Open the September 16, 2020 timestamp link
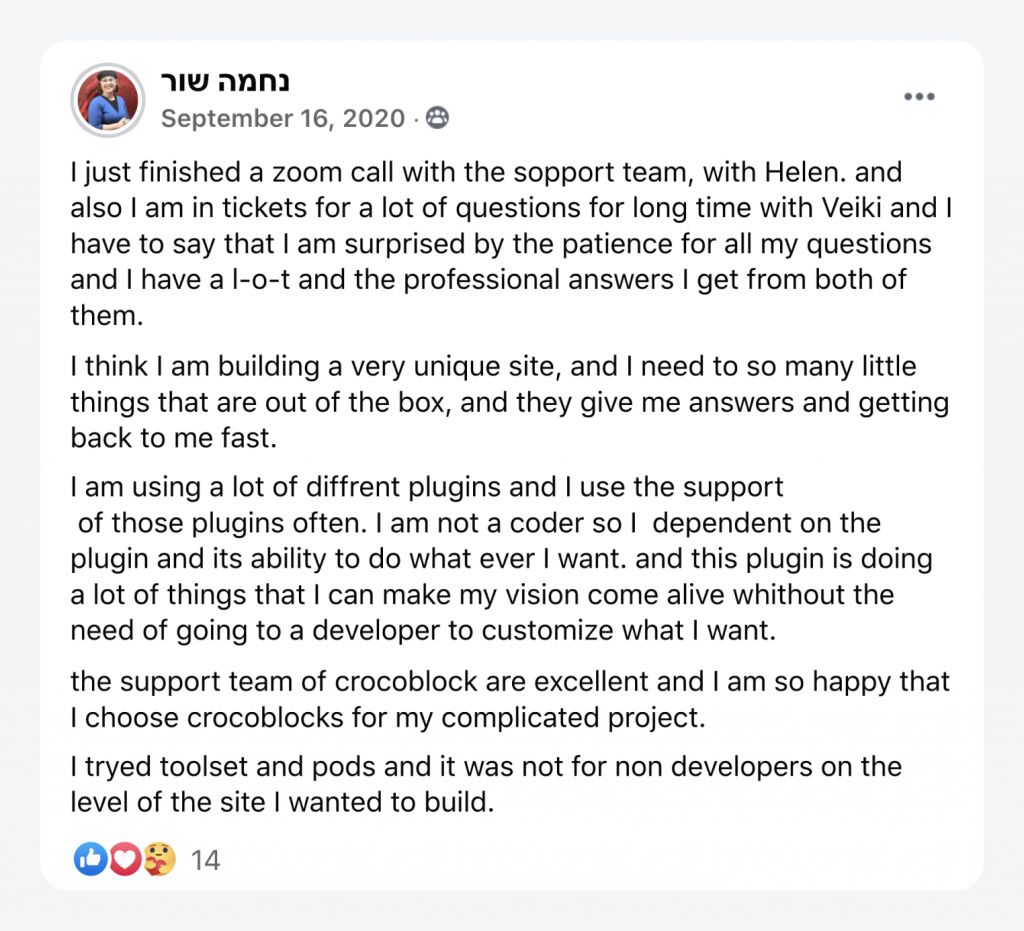The width and height of the screenshot is (1024, 931). 283,118
